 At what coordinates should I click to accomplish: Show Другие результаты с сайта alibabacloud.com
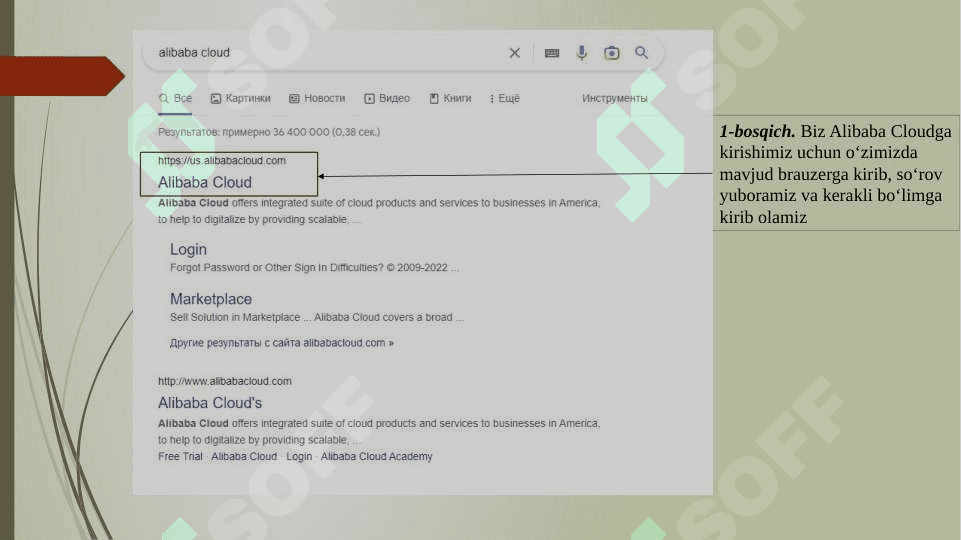(281, 343)
